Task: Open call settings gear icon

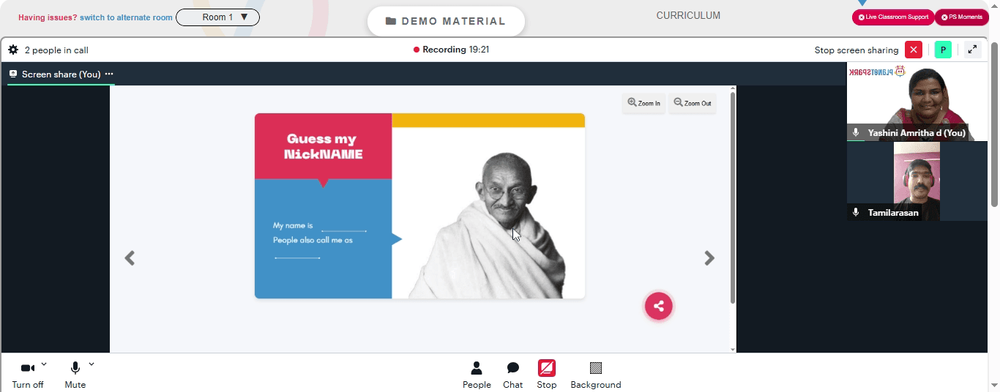Action: click(13, 50)
